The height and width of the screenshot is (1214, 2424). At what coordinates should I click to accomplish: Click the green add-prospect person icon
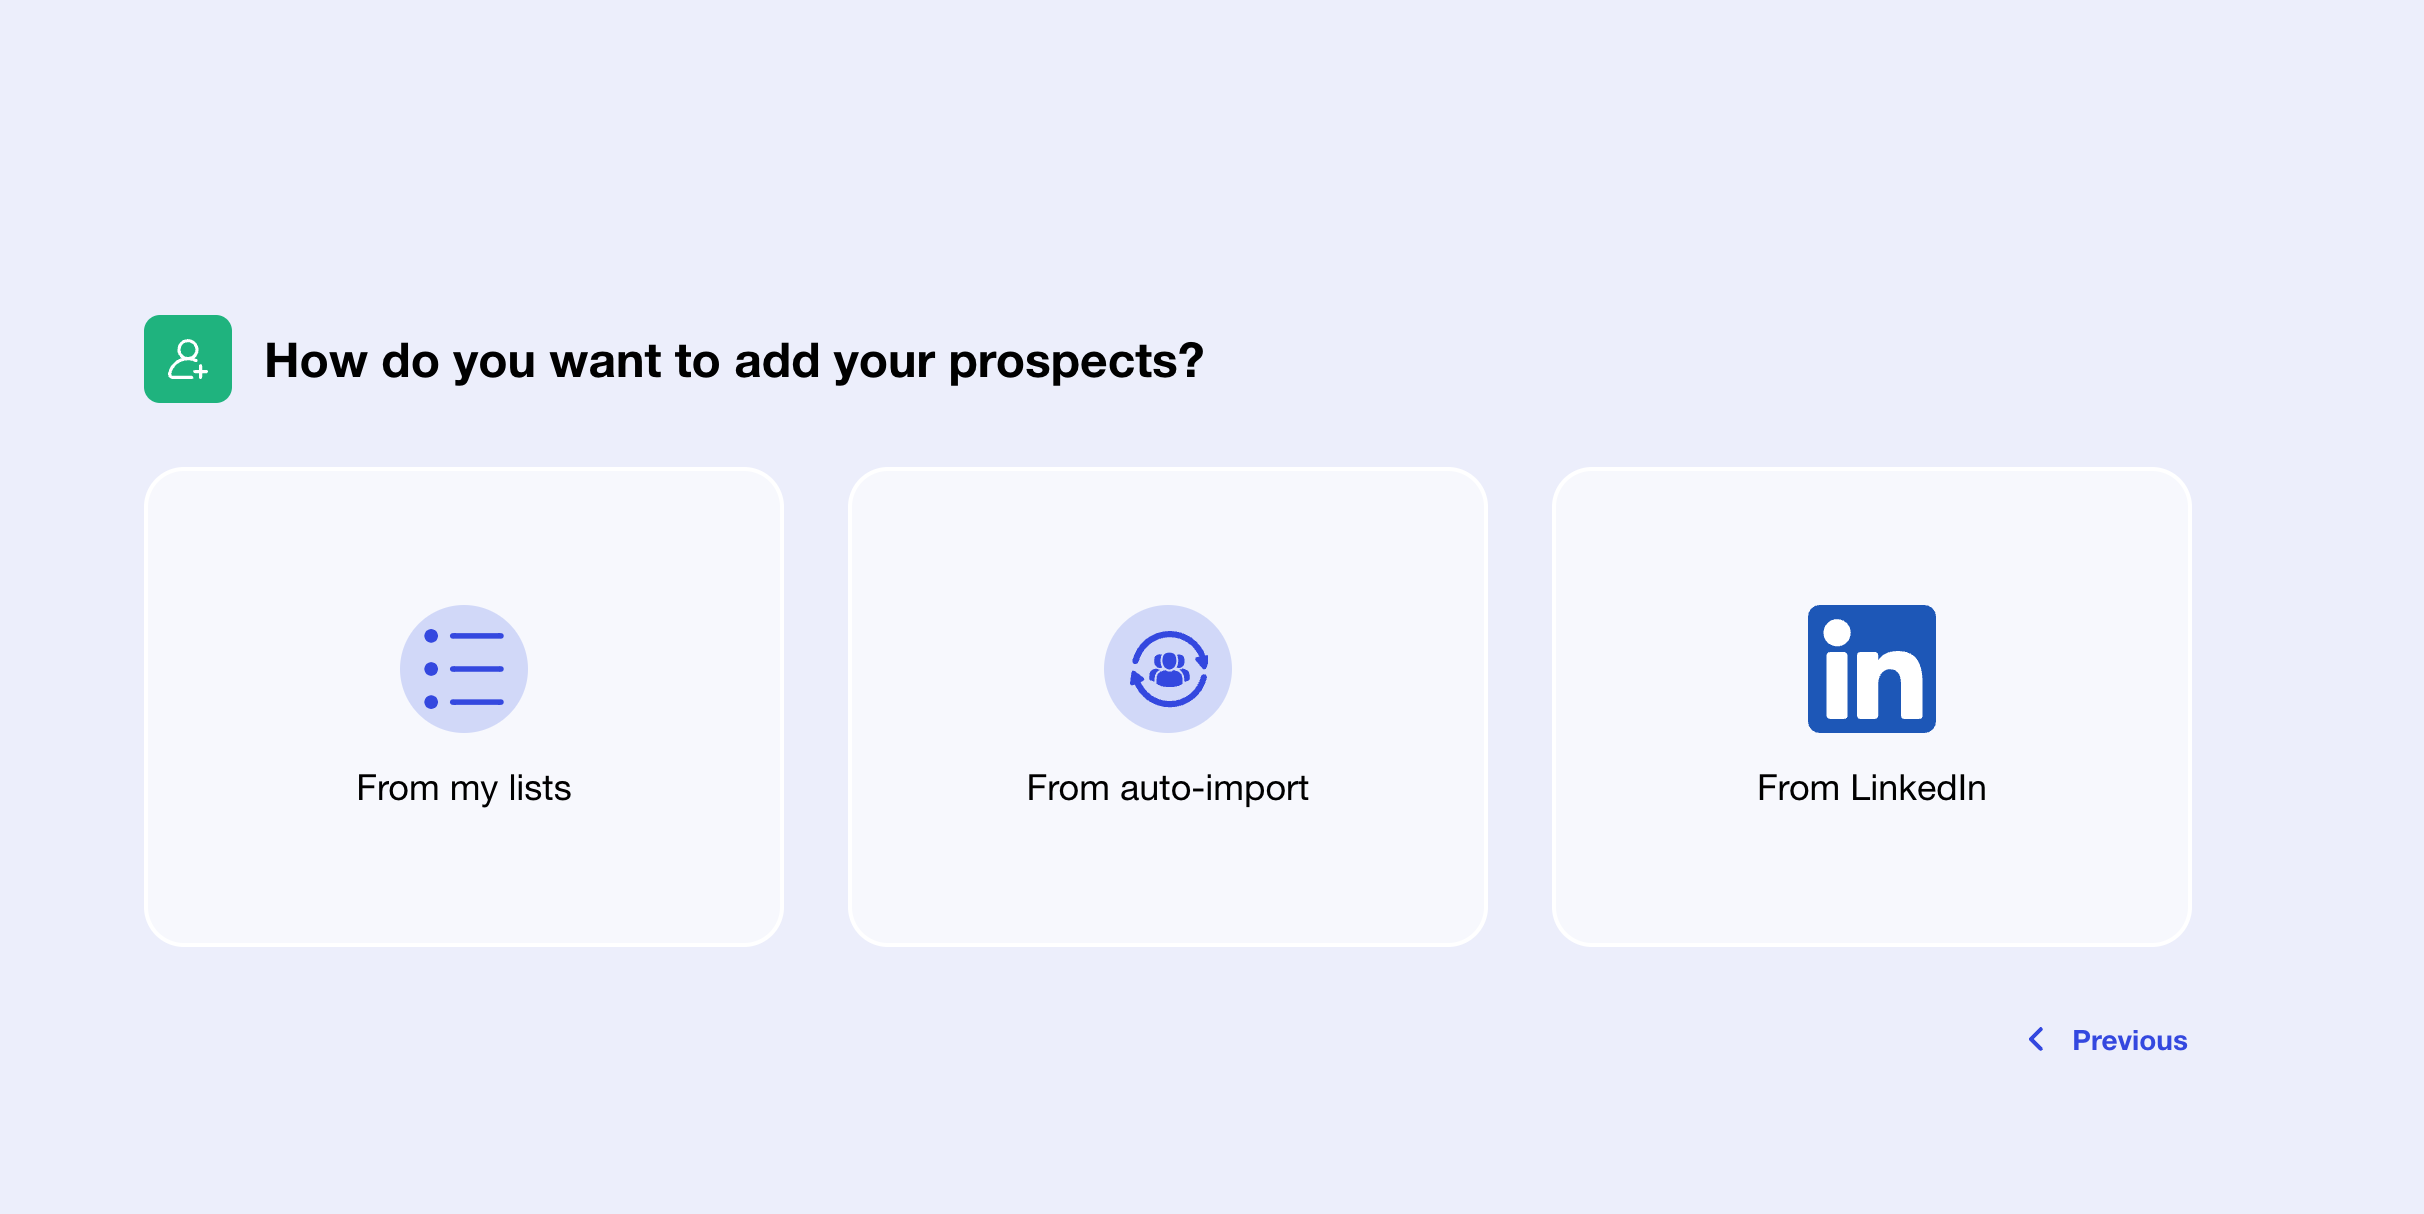(188, 359)
